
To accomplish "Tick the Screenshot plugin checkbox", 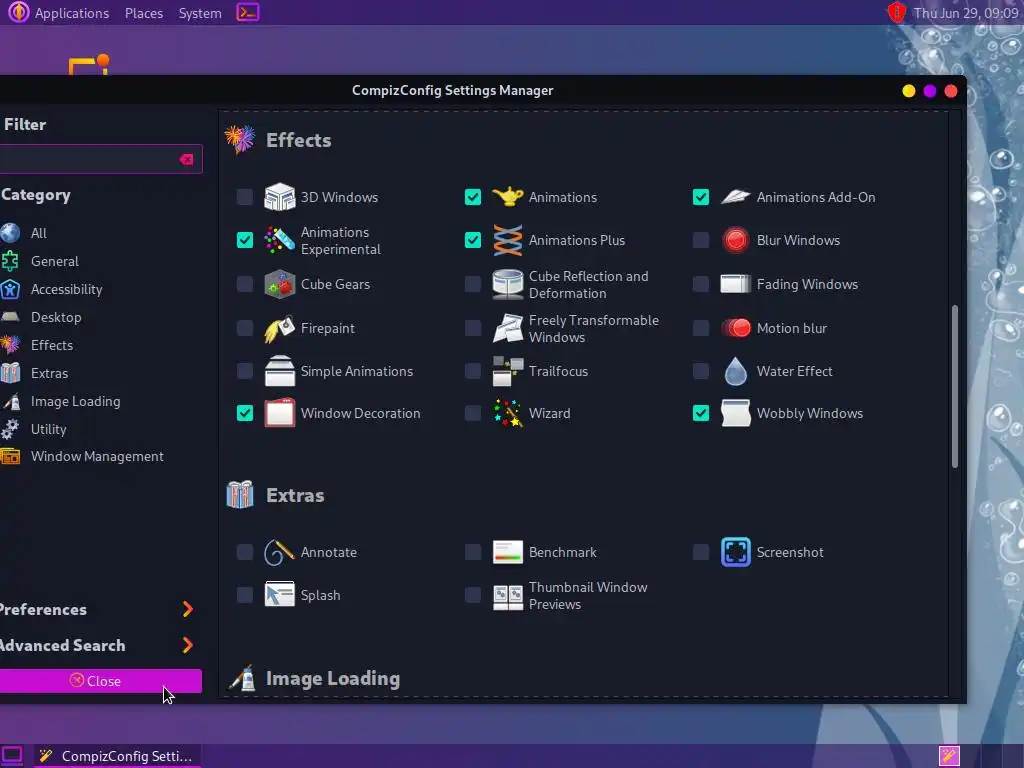I will click(701, 552).
